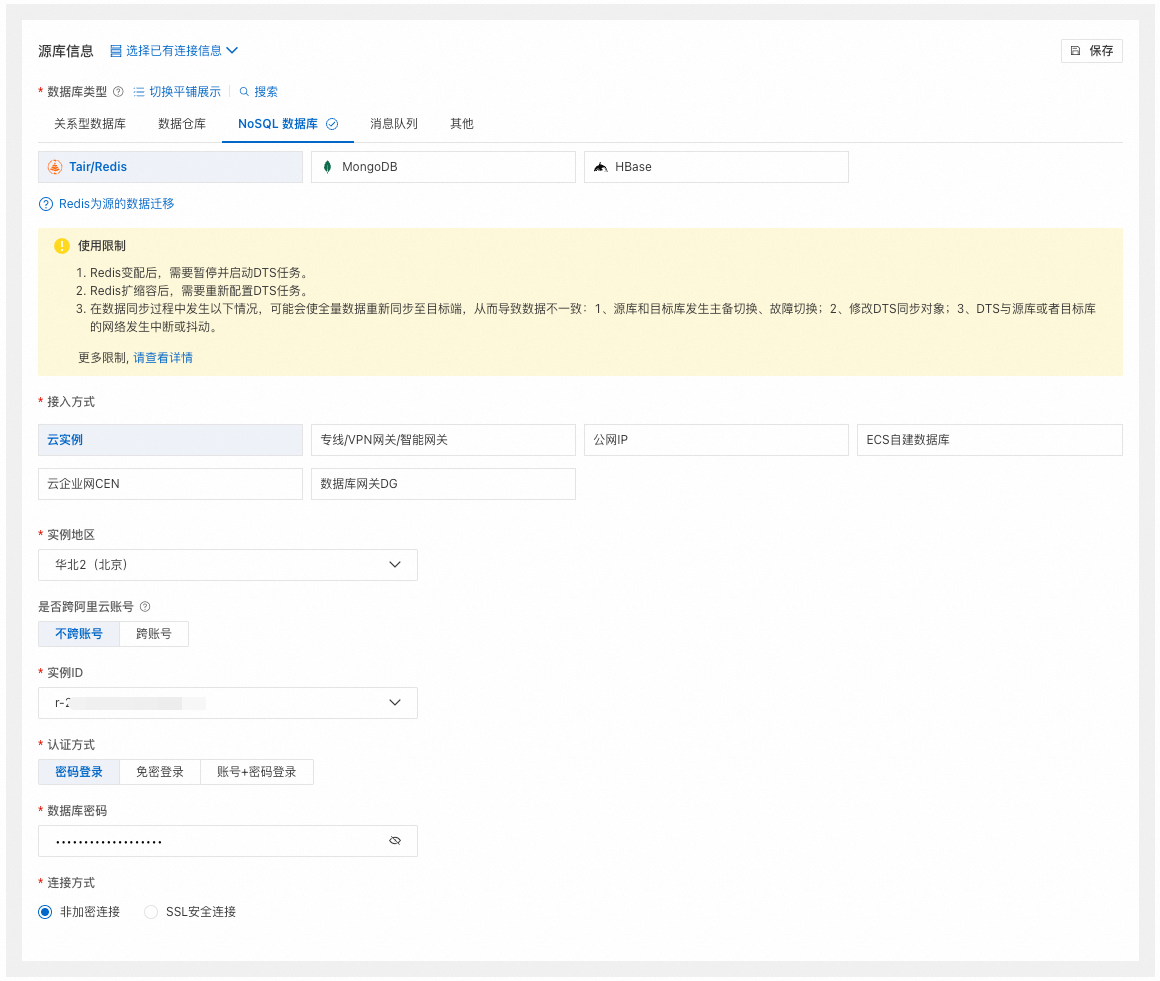Select 云企业网CEN access method
Screen dimensions: 1160x981
coord(170,484)
